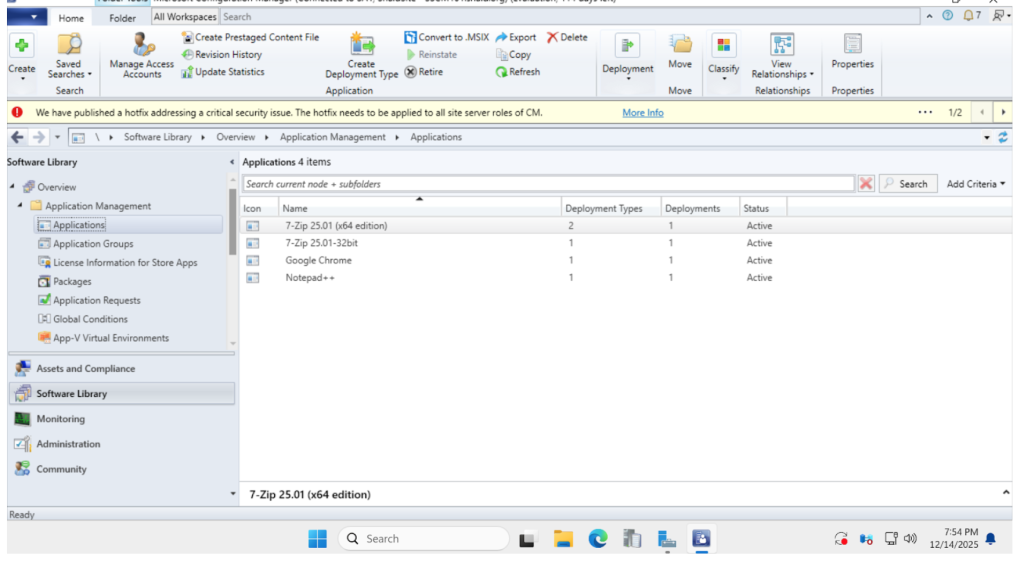
Task: Click the Convert to .MSIX icon
Action: click(x=410, y=37)
